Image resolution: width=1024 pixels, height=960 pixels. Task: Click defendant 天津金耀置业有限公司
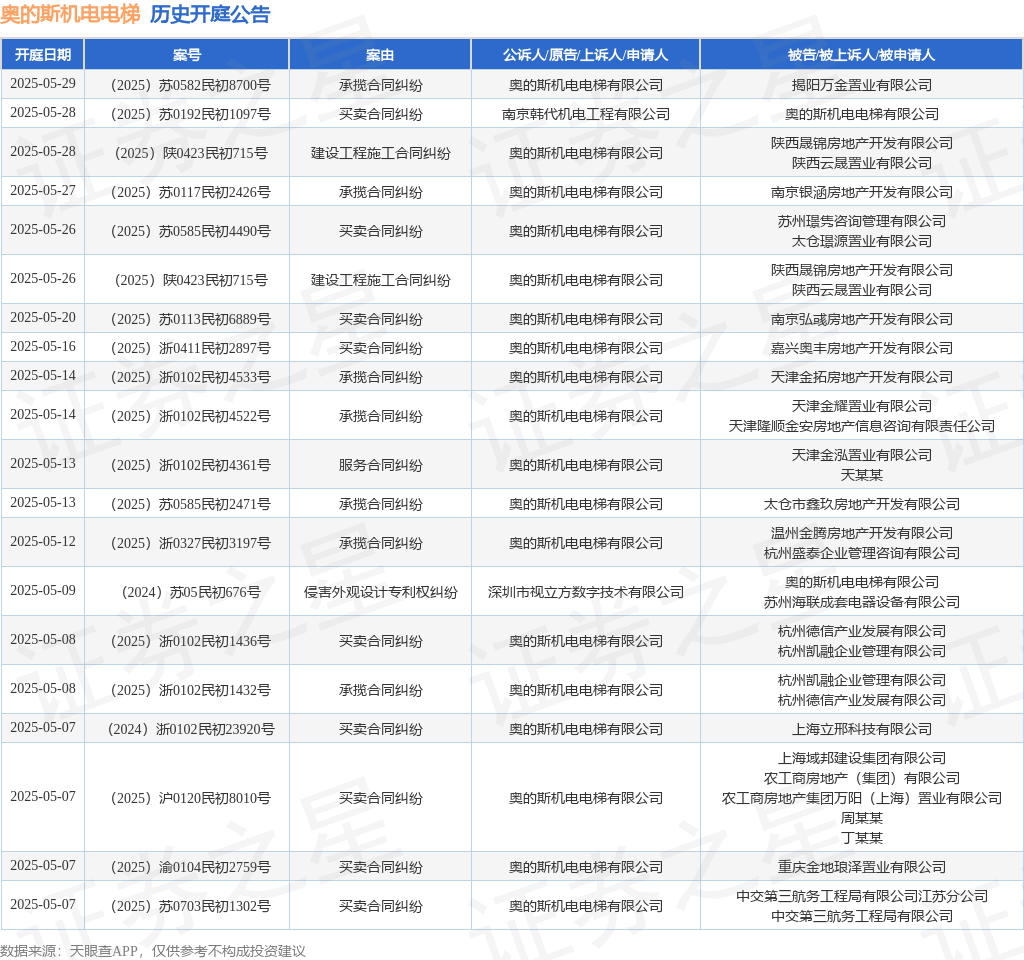tap(861, 406)
